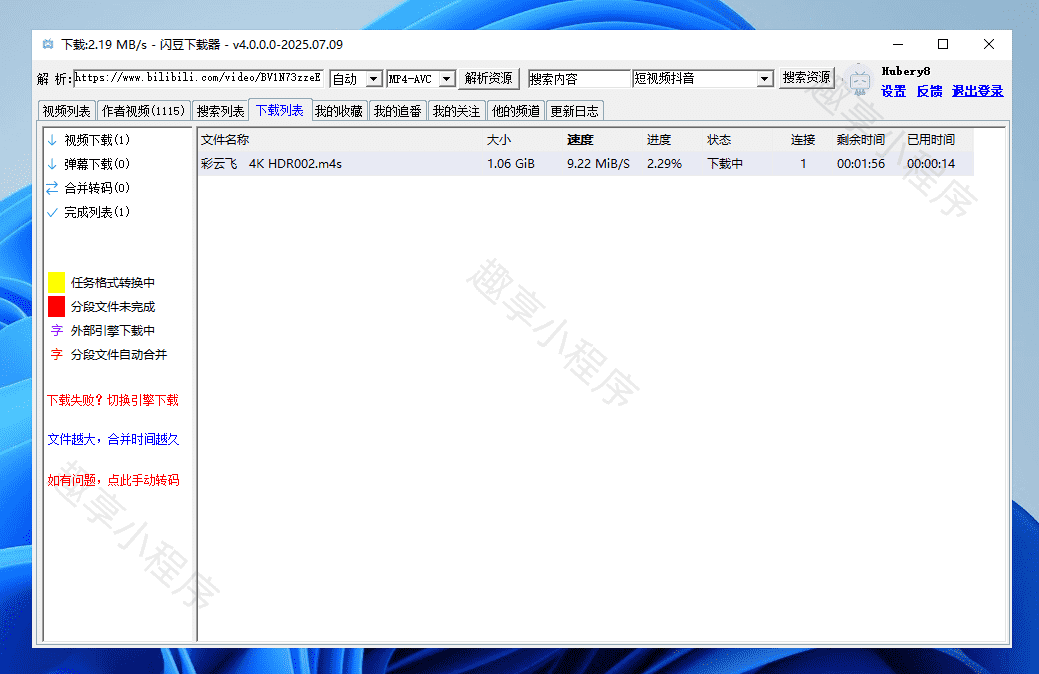Click the swap arrows icon beside 合并转码(0)

(52, 188)
